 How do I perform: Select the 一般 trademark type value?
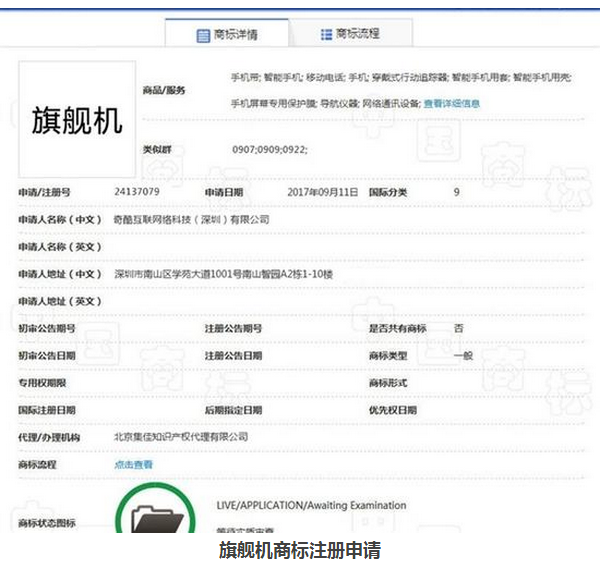pos(463,355)
